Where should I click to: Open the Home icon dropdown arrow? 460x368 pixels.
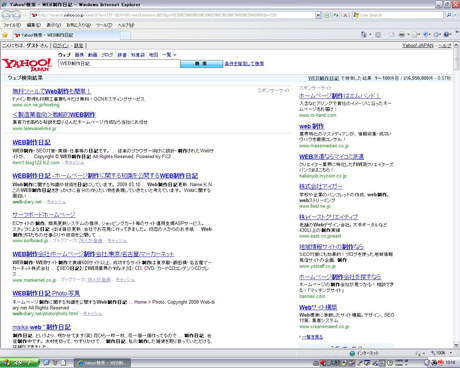370,35
